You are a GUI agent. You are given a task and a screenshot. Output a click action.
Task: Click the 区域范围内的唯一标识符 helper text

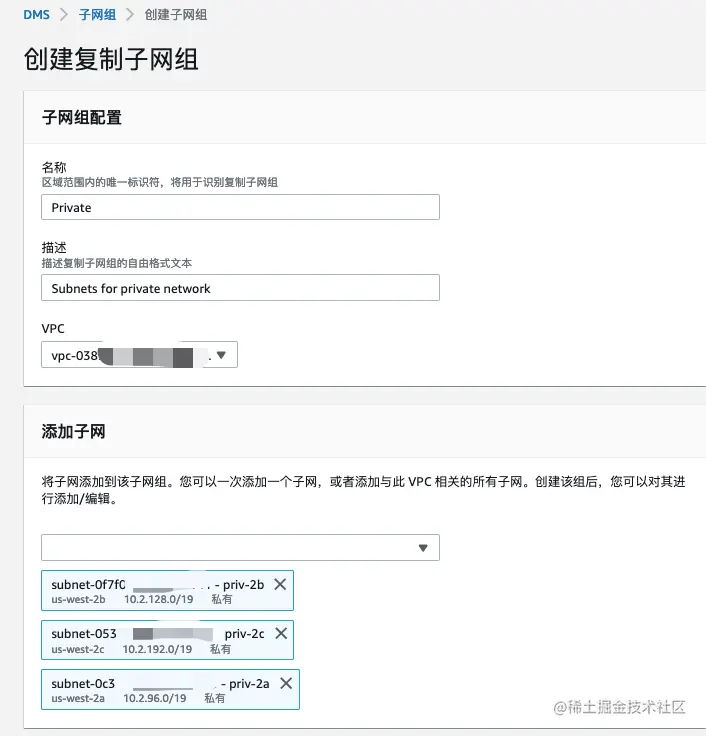pyautogui.click(x=160, y=182)
